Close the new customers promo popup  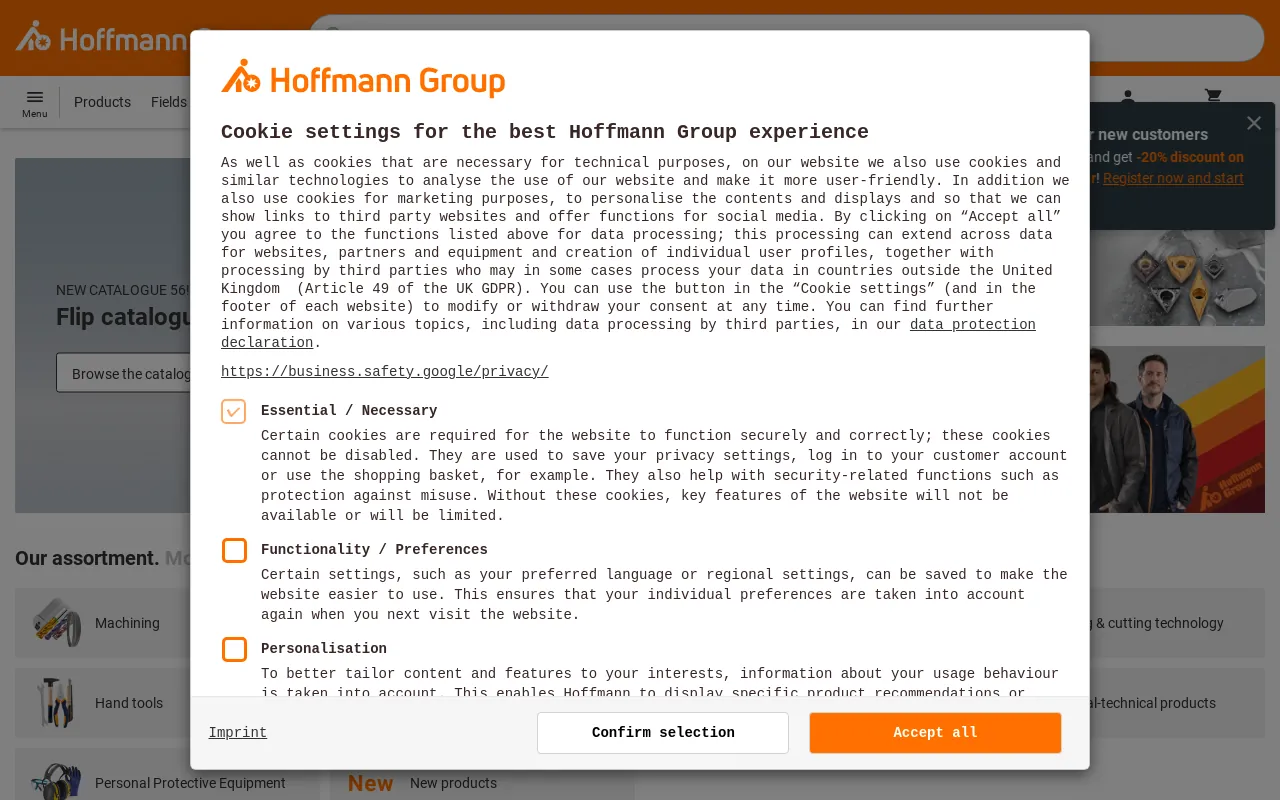click(x=1254, y=123)
